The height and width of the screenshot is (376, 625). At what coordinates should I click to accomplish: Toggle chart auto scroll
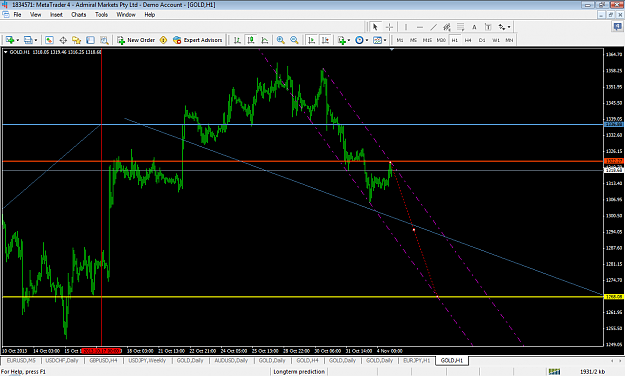312,40
